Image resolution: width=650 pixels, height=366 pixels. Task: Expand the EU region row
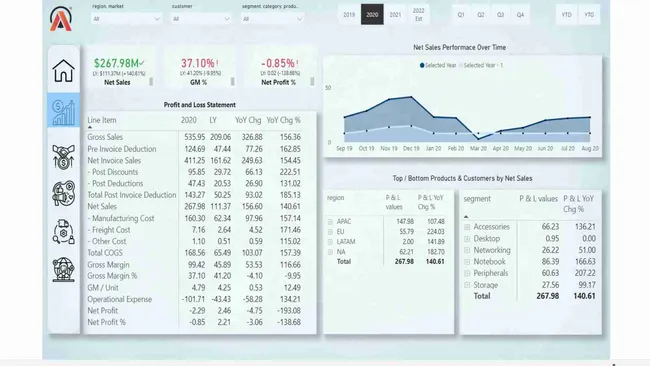click(x=330, y=232)
